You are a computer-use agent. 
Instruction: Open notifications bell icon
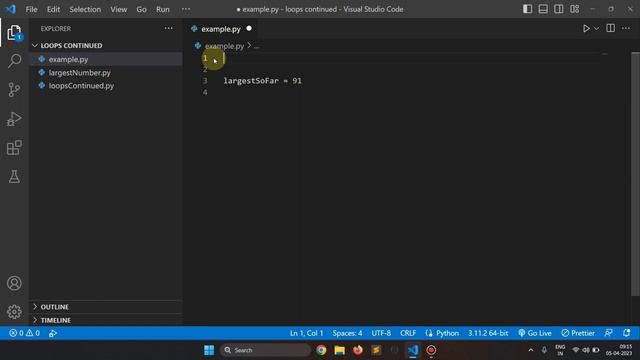click(x=627, y=333)
